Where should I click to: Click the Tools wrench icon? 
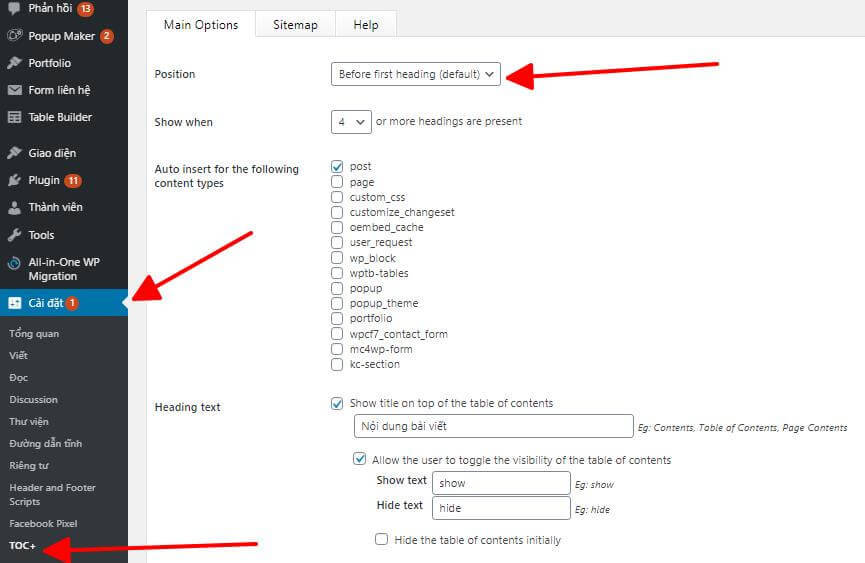(14, 235)
